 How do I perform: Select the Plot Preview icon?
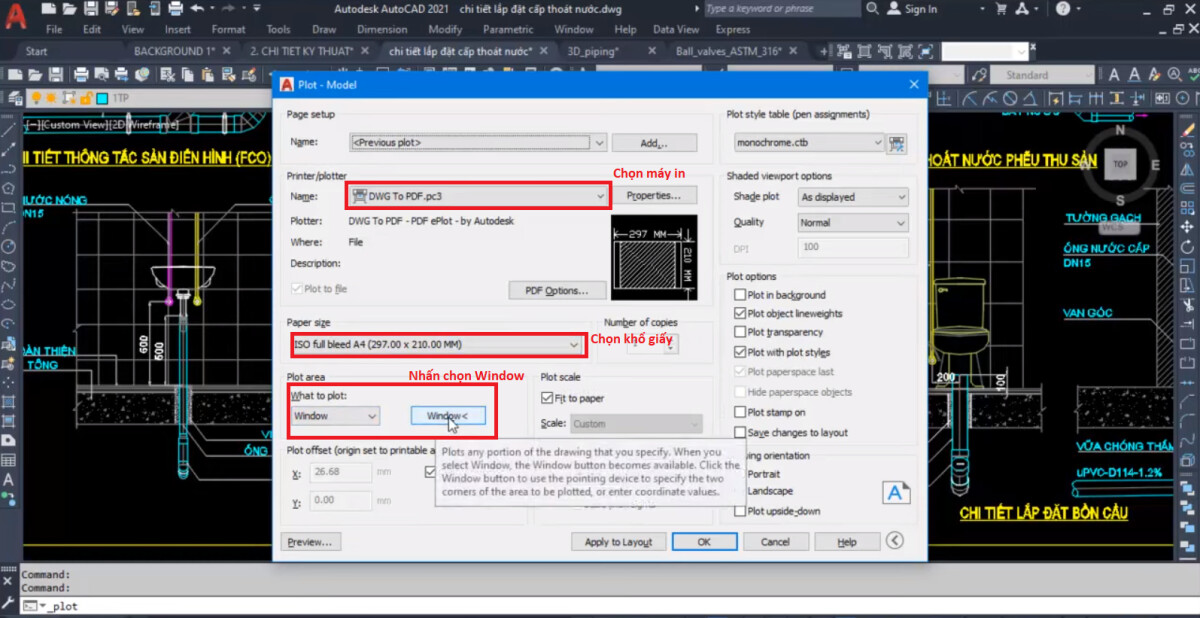pyautogui.click(x=102, y=74)
